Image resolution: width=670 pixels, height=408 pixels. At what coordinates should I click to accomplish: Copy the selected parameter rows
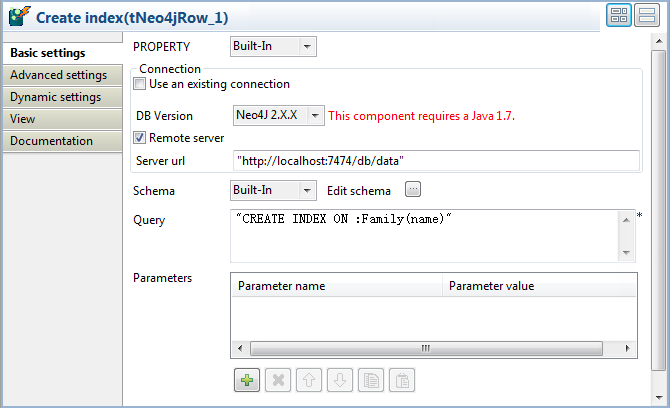(371, 380)
